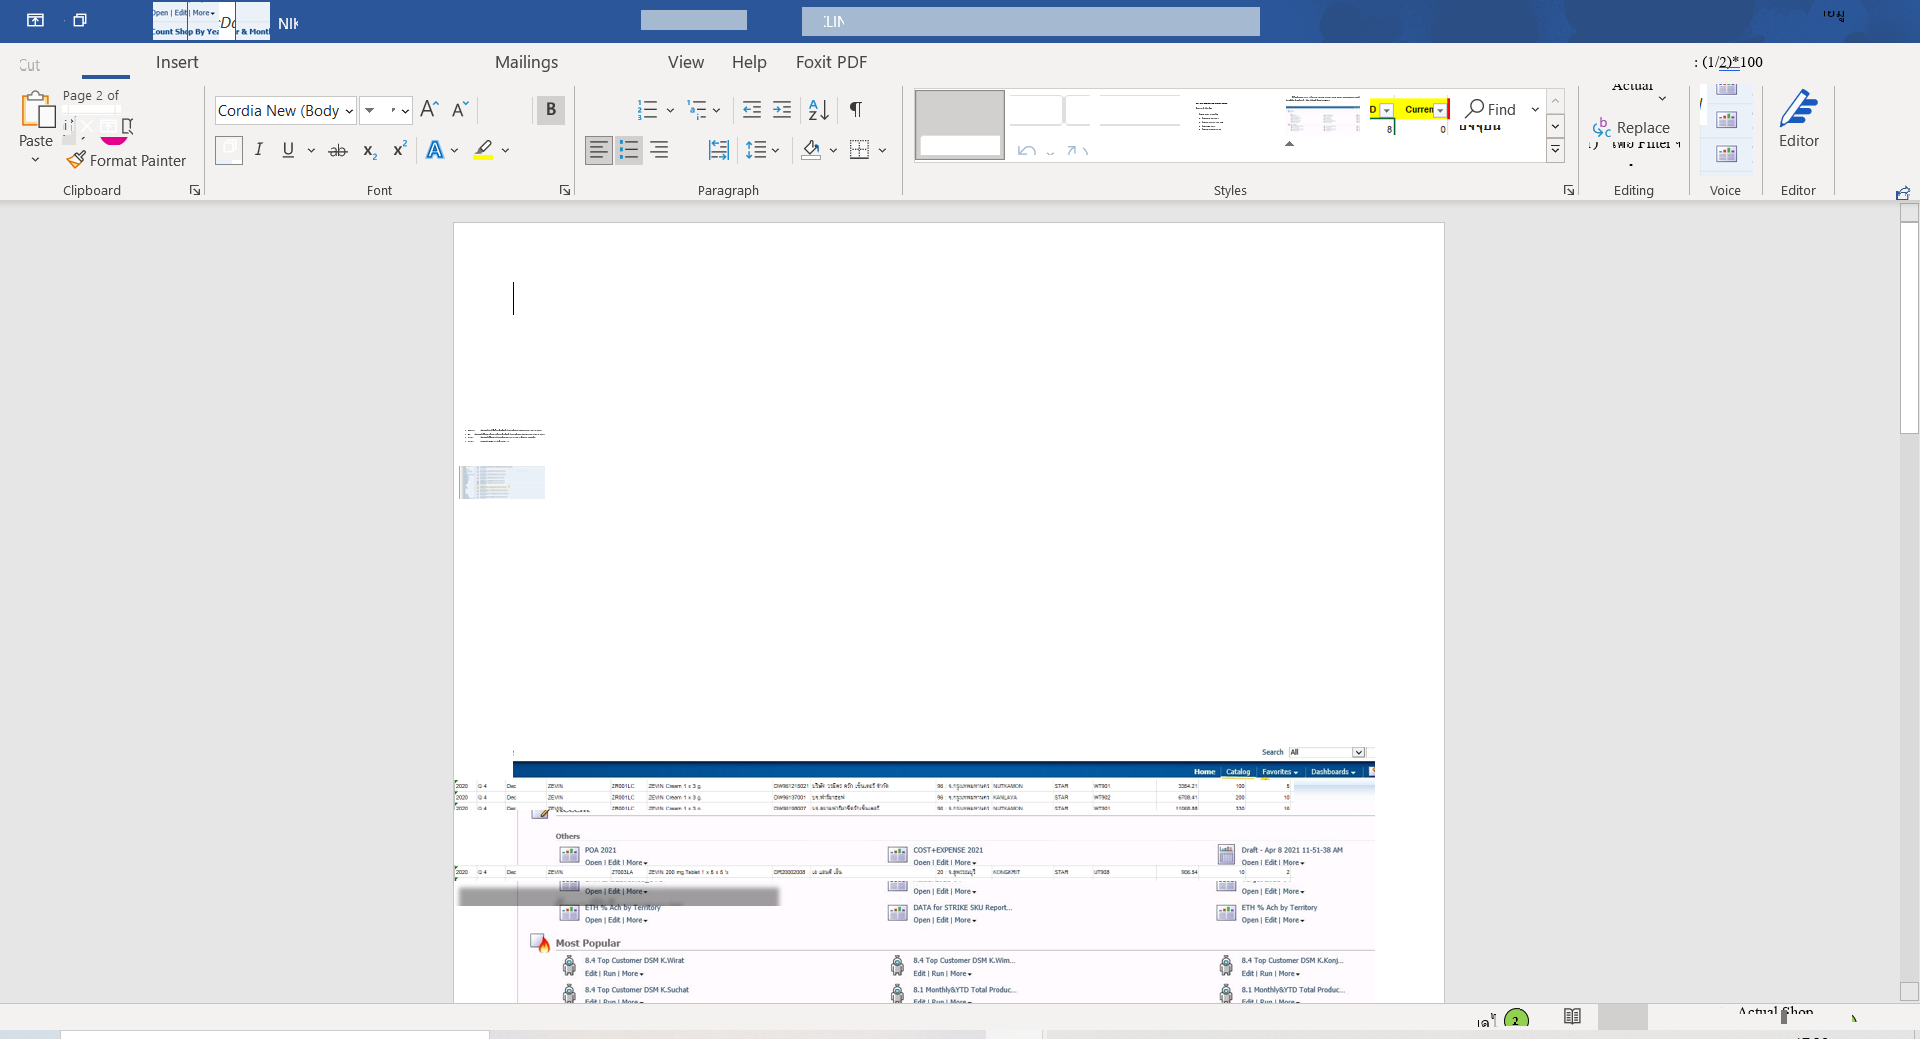The image size is (1920, 1039).
Task: Open shading color dropdown arrow
Action: point(833,150)
